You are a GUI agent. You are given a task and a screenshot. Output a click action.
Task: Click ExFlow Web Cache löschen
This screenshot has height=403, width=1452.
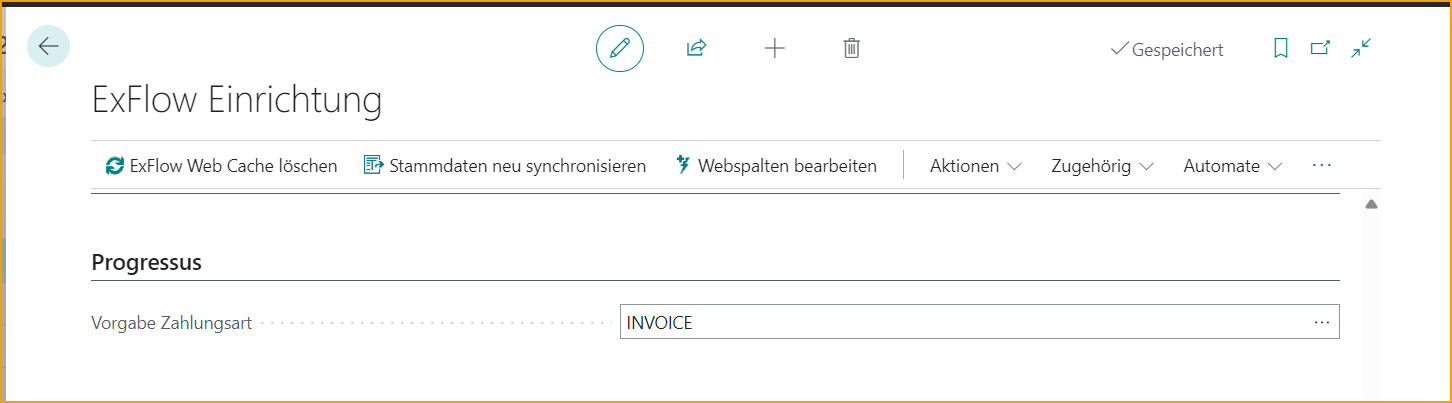pyautogui.click(x=221, y=166)
